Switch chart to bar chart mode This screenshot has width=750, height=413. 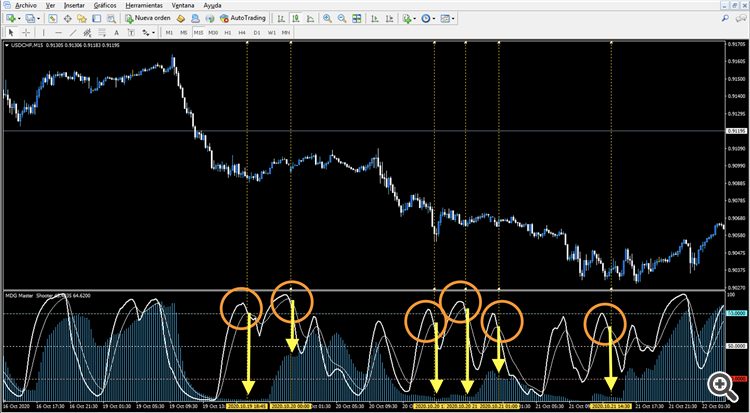282,18
